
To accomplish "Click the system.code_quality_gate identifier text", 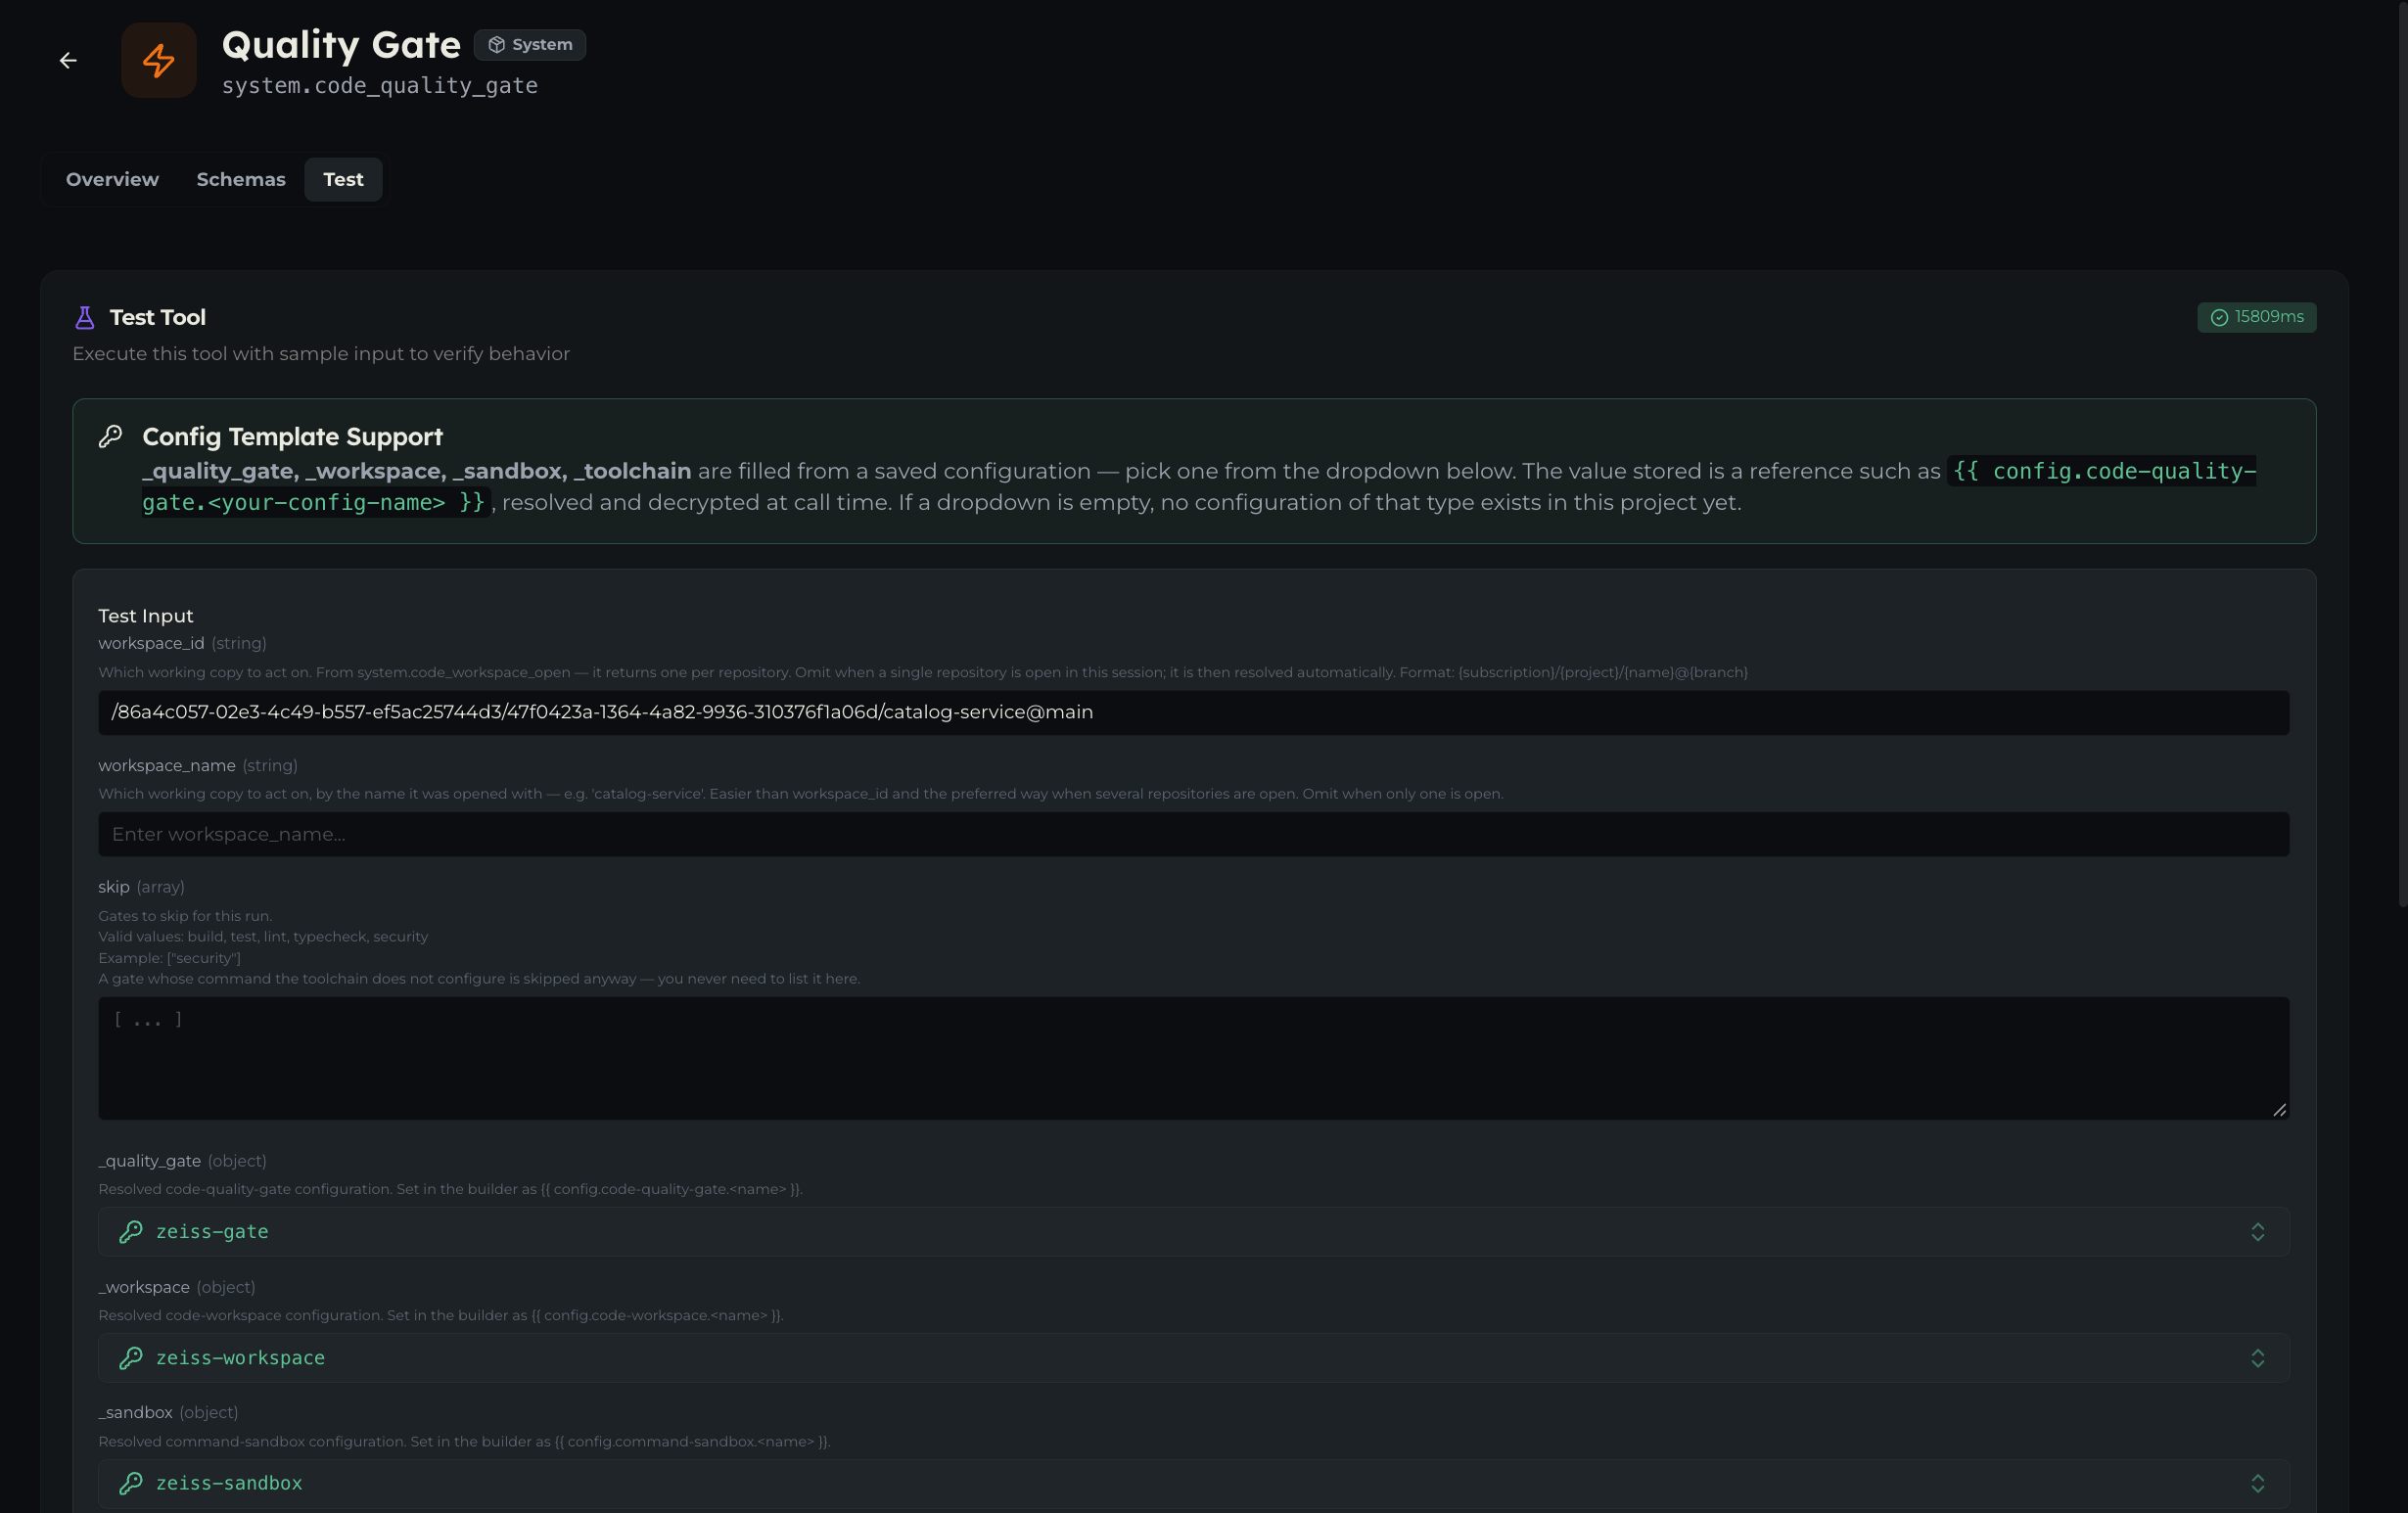I will 380,86.
